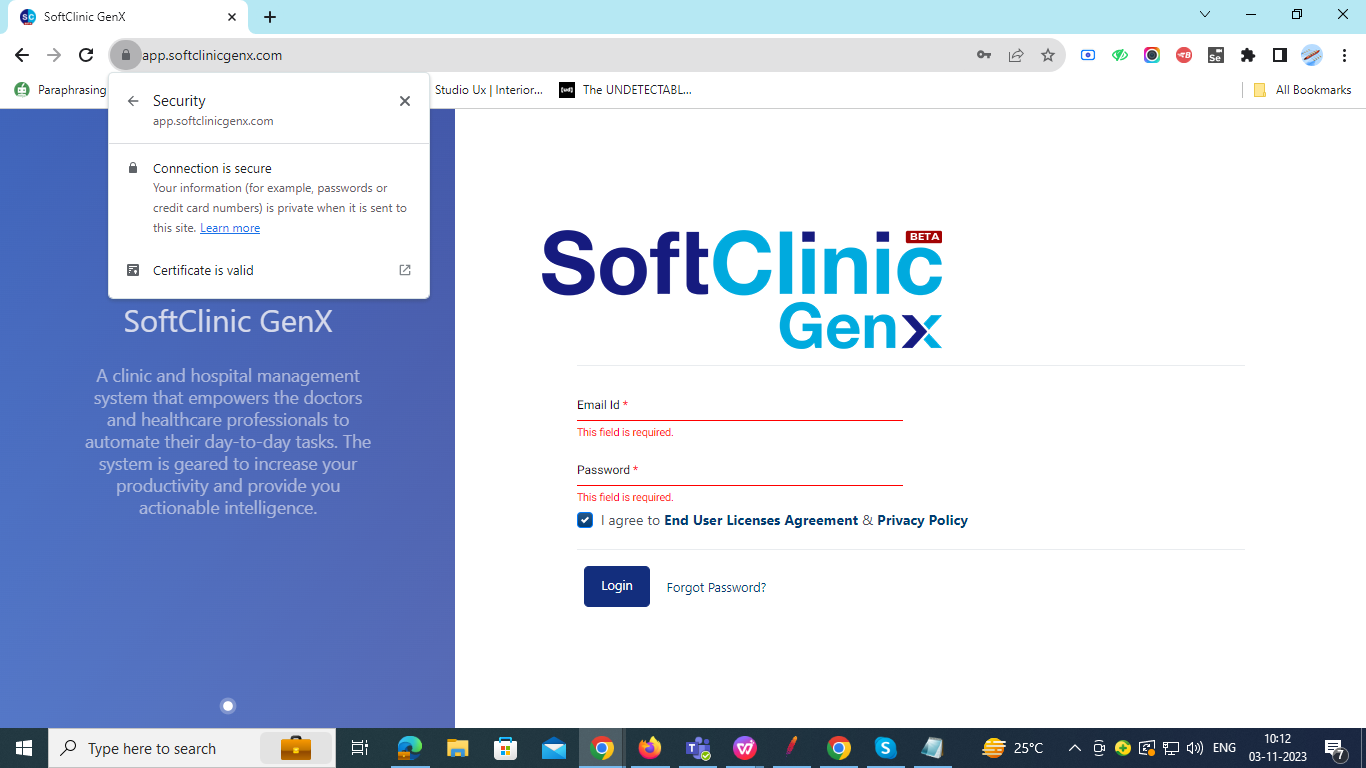This screenshot has height=768, width=1366.
Task: Close the Security popup with X
Action: coord(405,101)
